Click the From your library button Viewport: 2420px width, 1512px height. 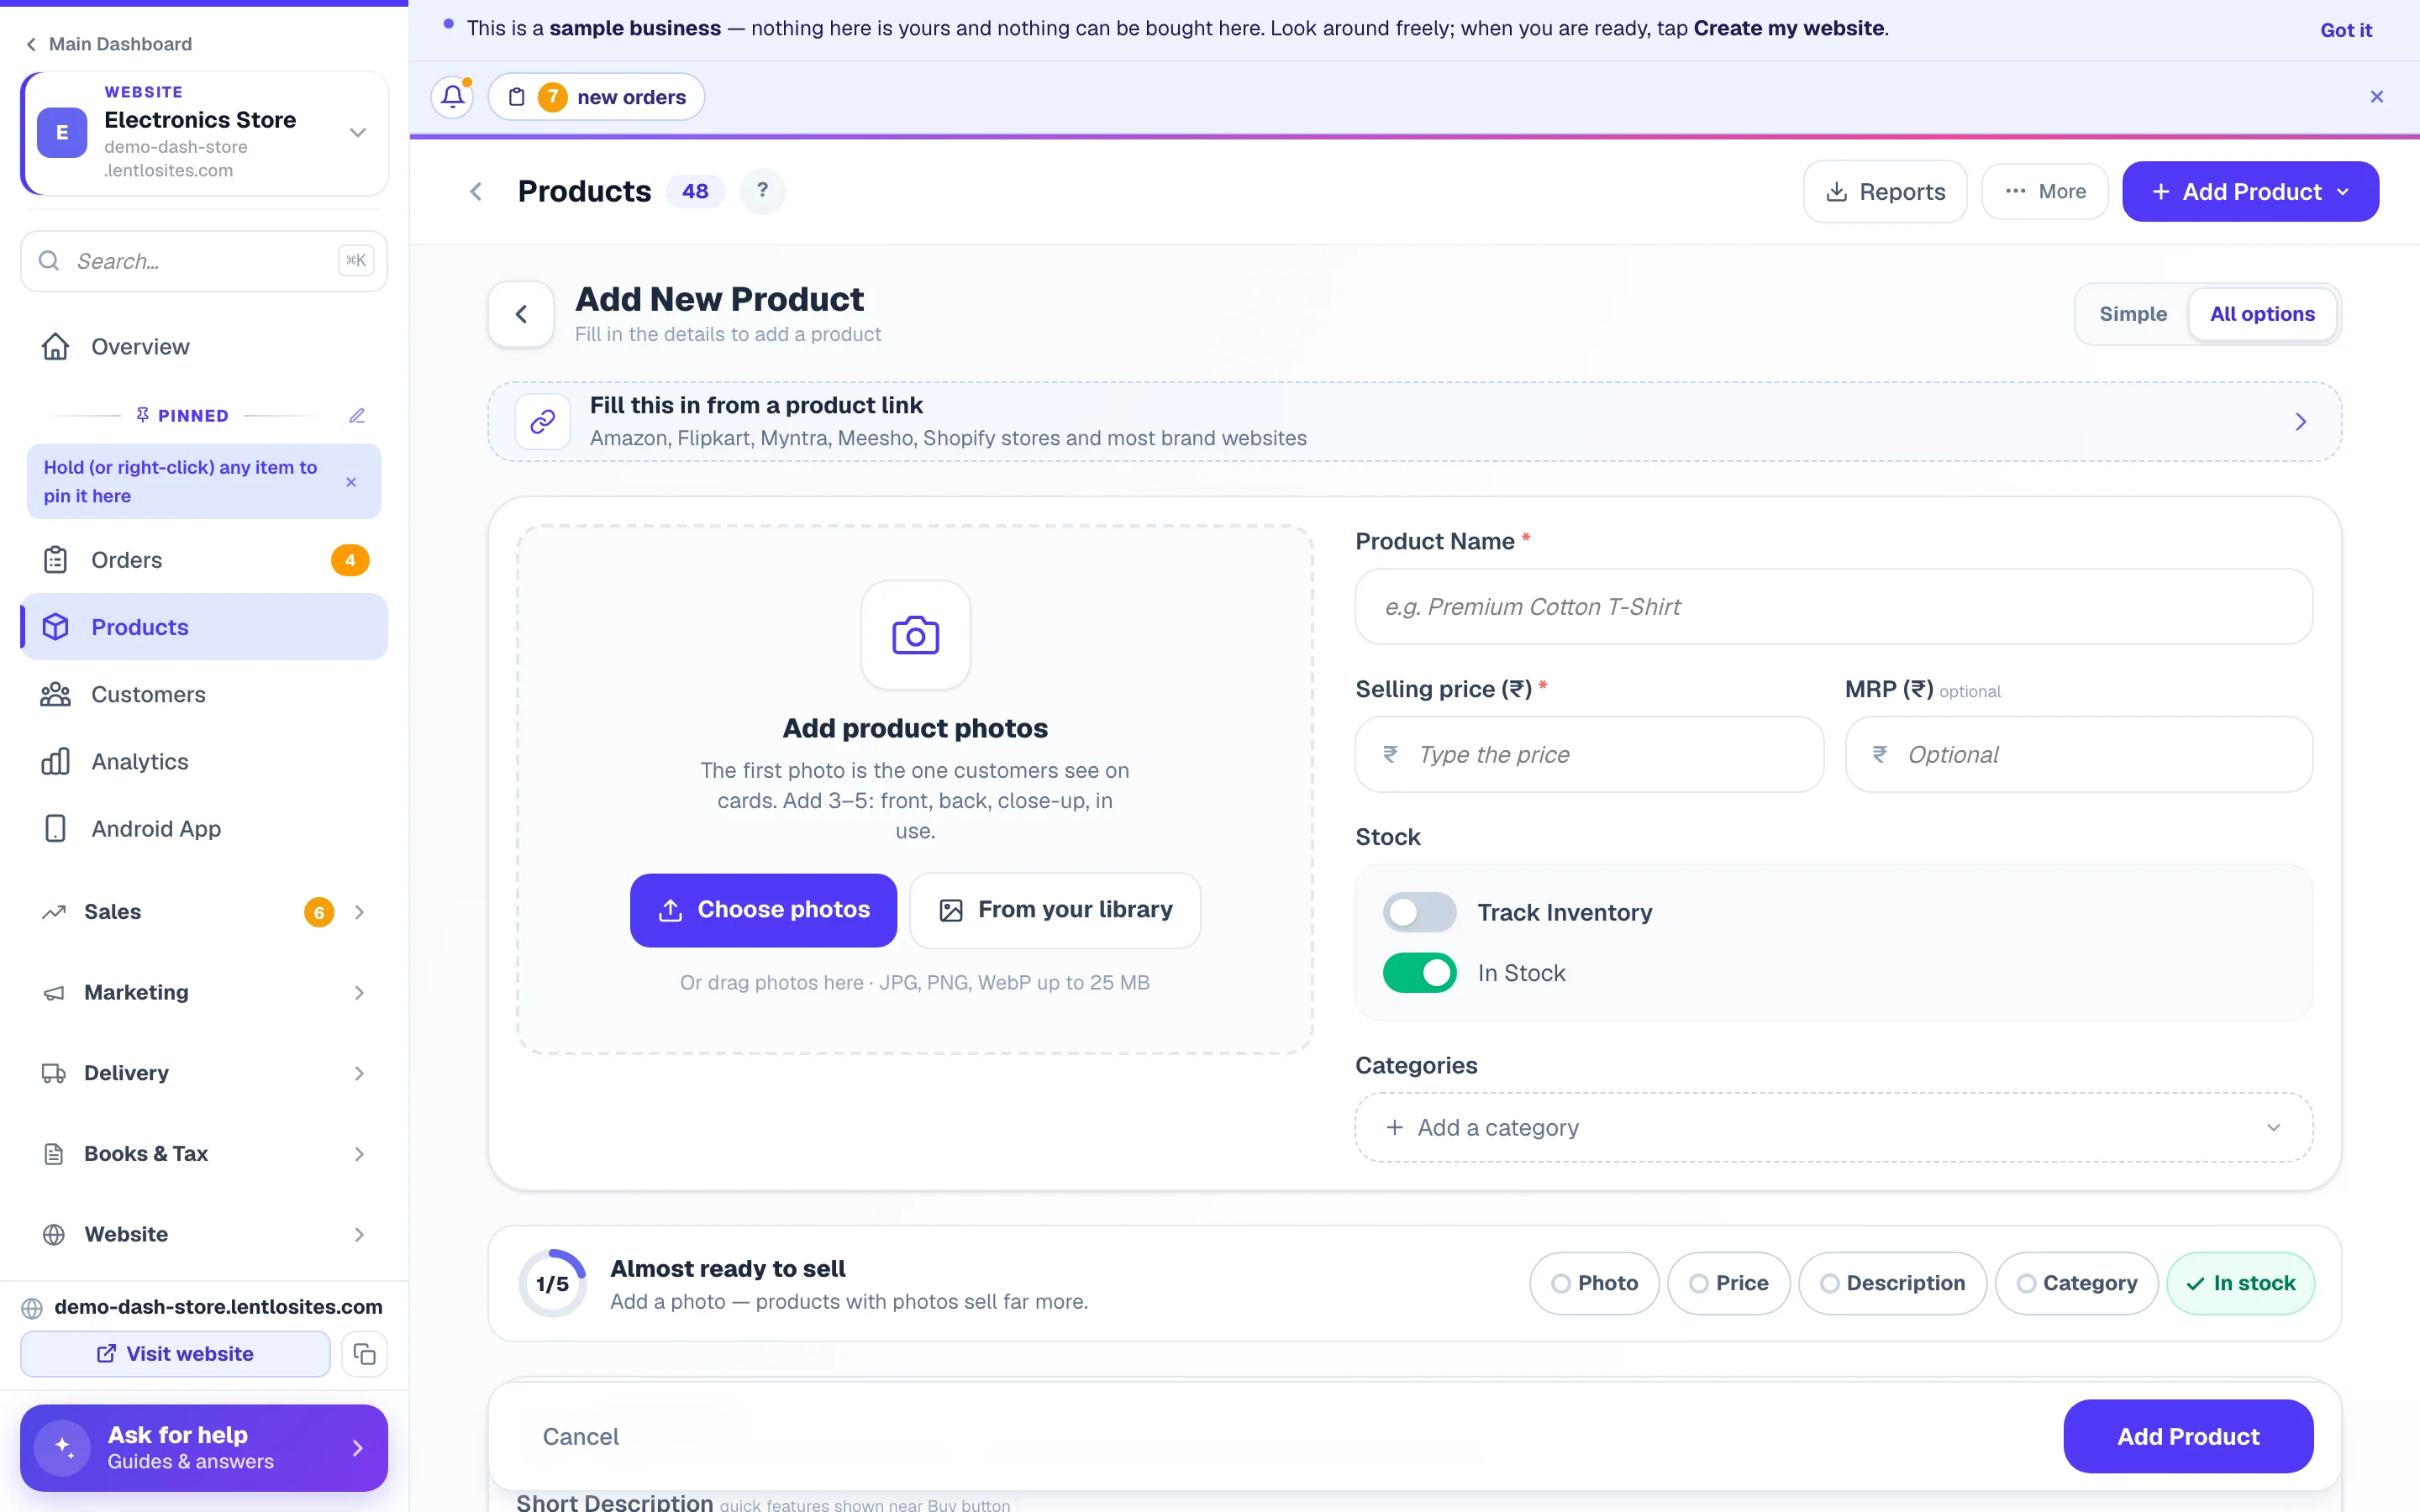coord(1055,910)
